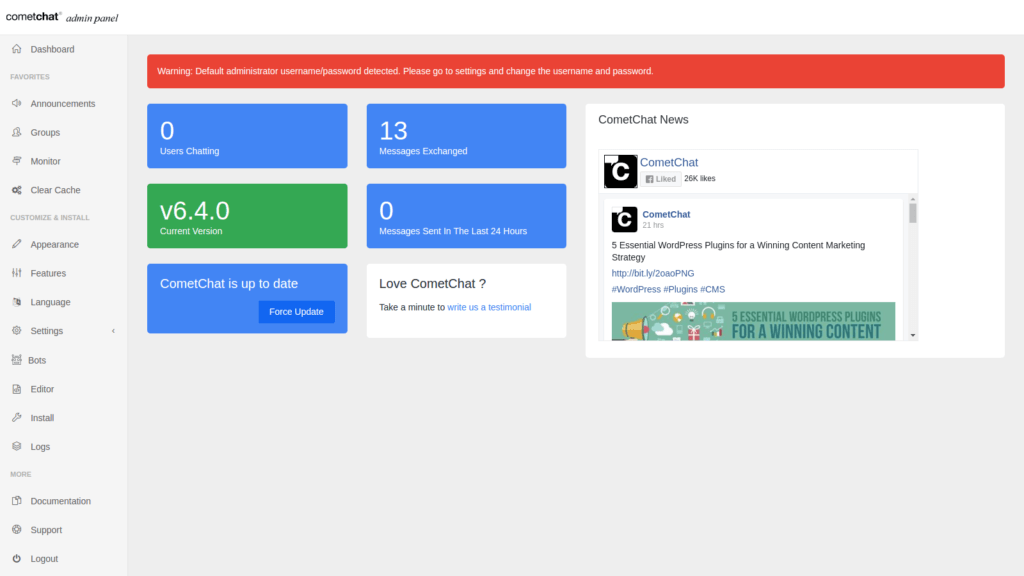This screenshot has width=1024, height=576.
Task: Click the #CMS hashtag
Action: [x=712, y=289]
